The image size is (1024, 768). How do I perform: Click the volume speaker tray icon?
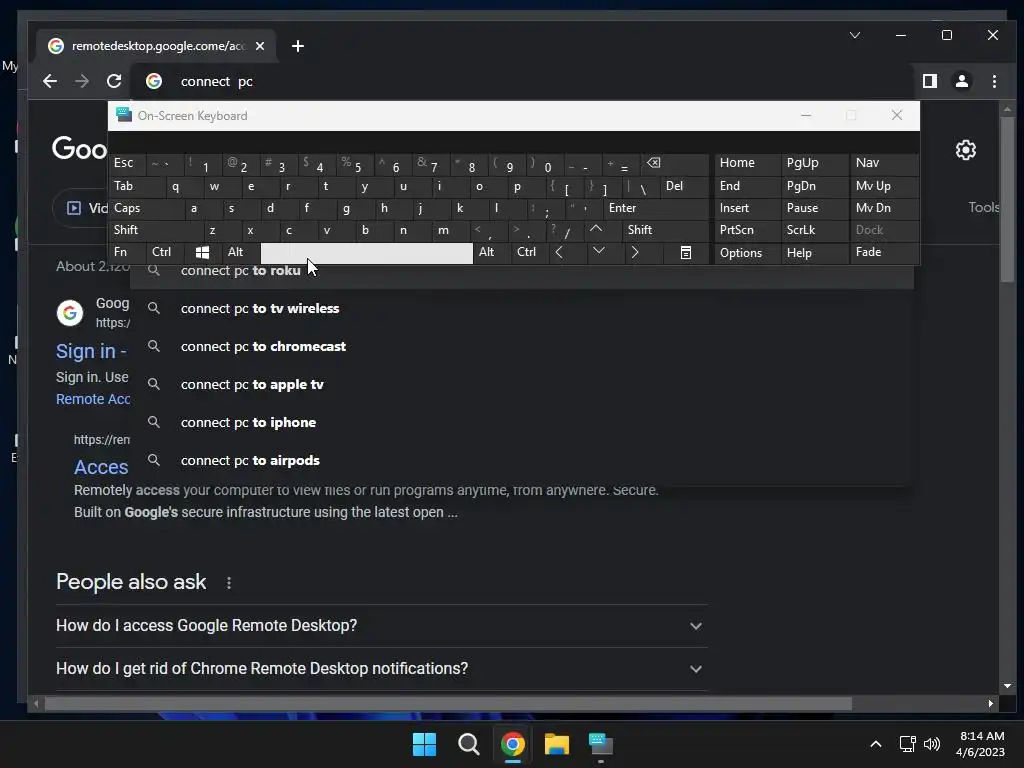[x=932, y=744]
